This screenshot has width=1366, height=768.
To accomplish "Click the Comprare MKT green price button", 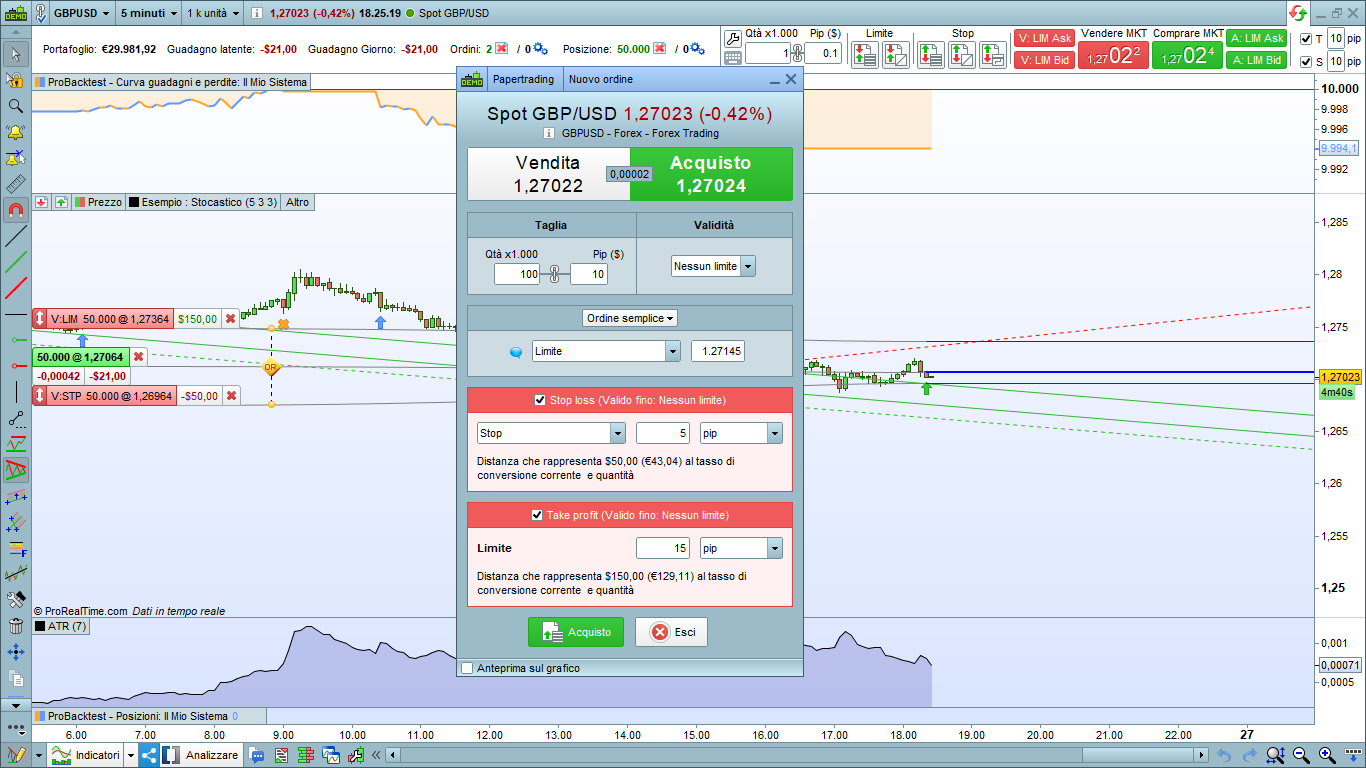I will tap(1187, 56).
